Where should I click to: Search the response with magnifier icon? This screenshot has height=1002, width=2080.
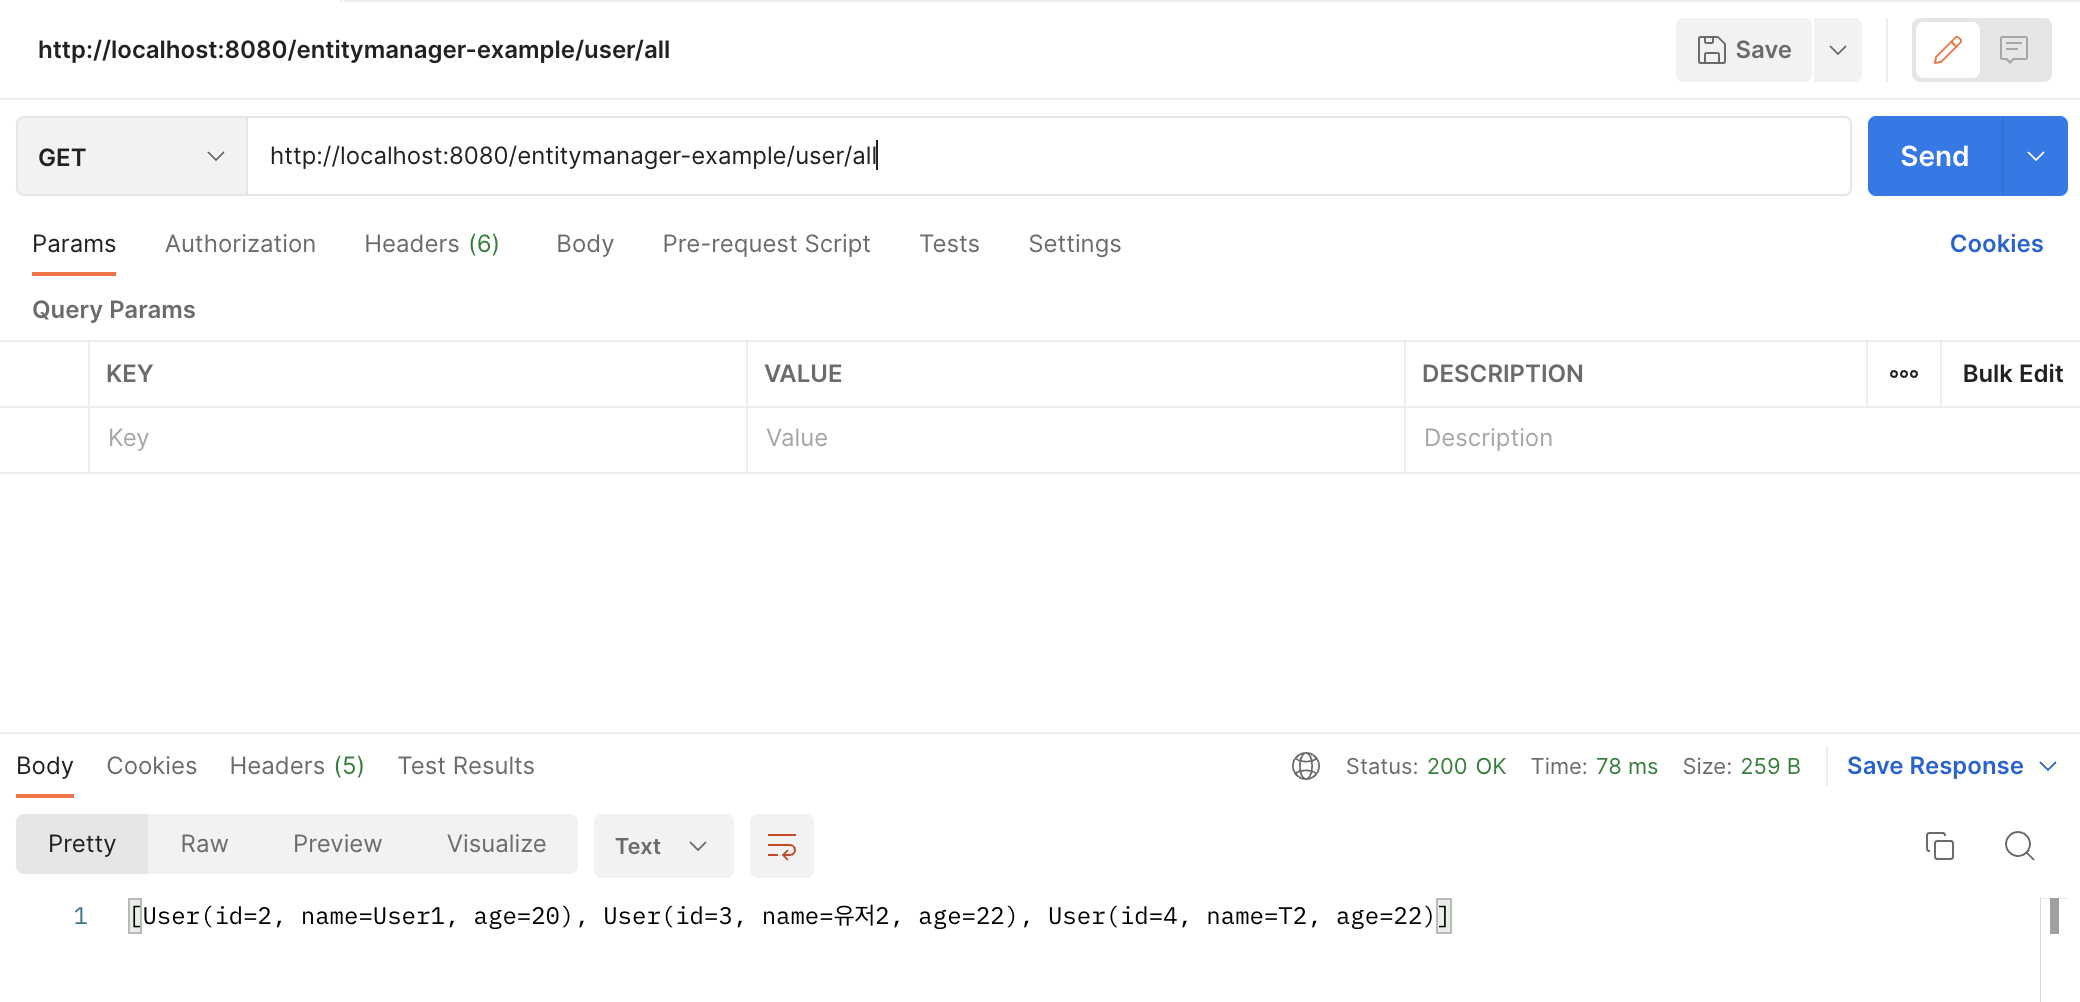coord(2020,846)
